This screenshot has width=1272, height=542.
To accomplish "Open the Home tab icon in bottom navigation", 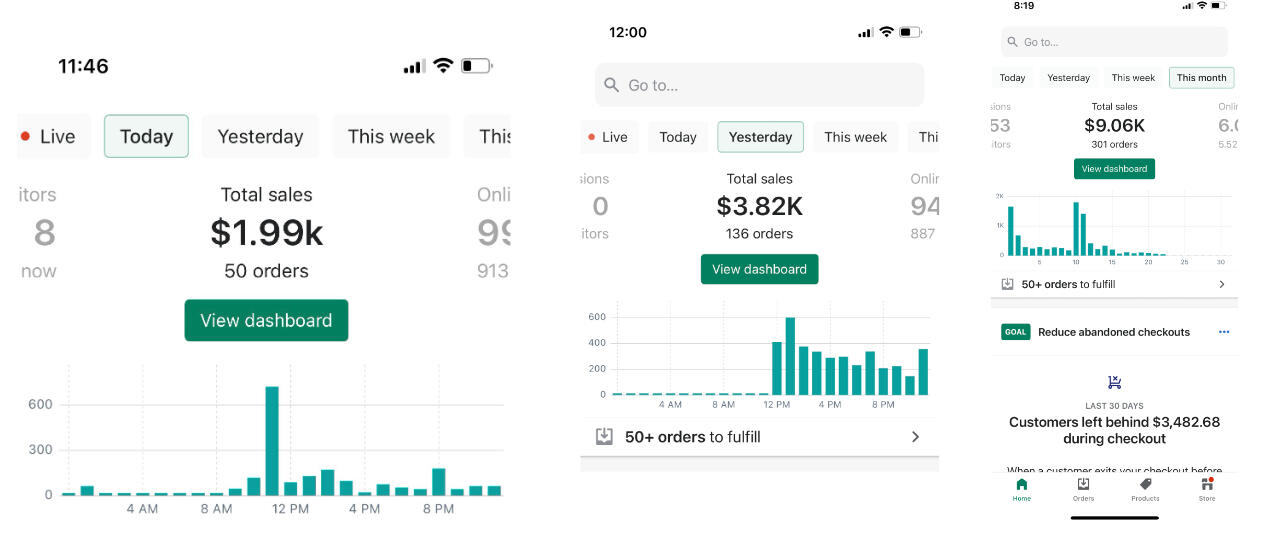I will 1021,485.
